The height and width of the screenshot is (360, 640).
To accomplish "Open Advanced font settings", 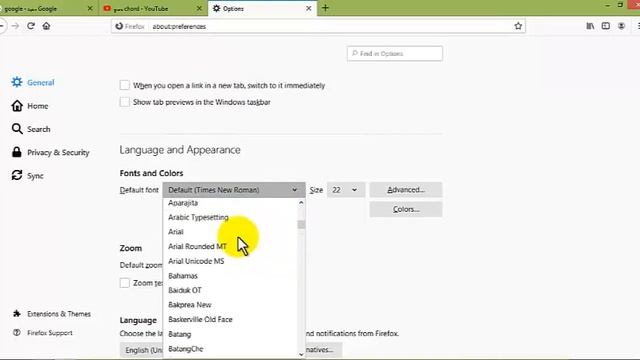I will pos(406,190).
